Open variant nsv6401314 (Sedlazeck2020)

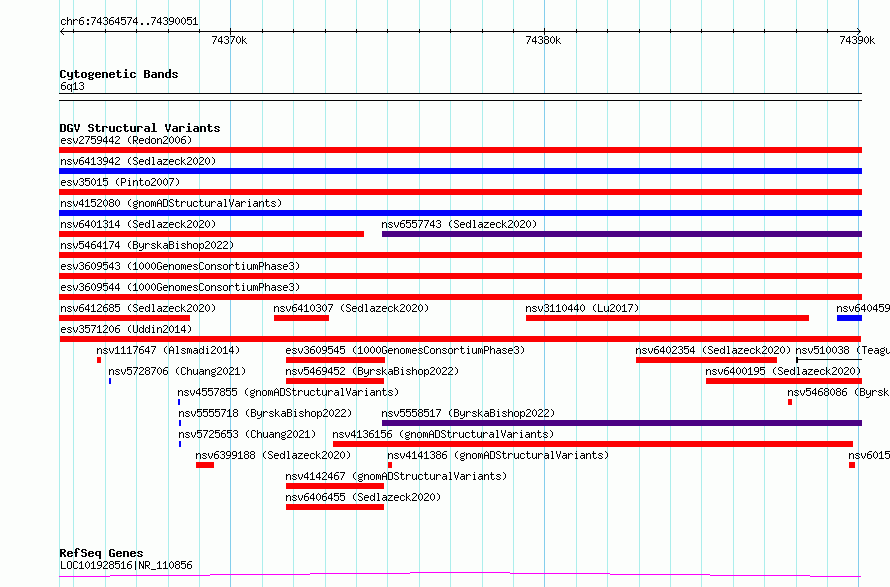coord(138,224)
